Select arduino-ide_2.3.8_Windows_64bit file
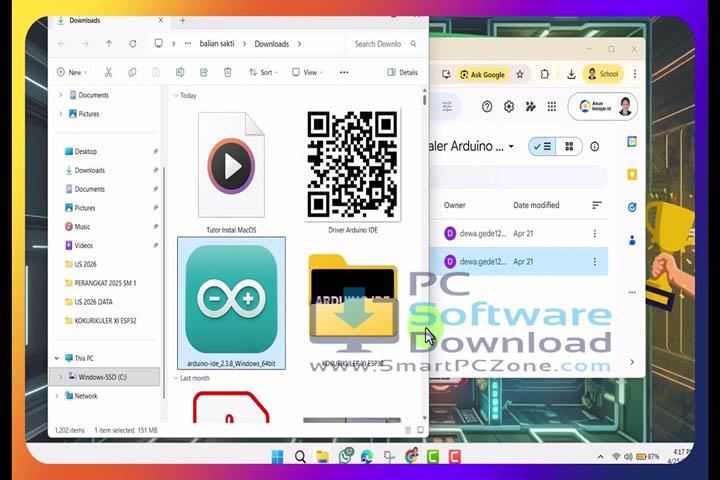 click(x=231, y=303)
